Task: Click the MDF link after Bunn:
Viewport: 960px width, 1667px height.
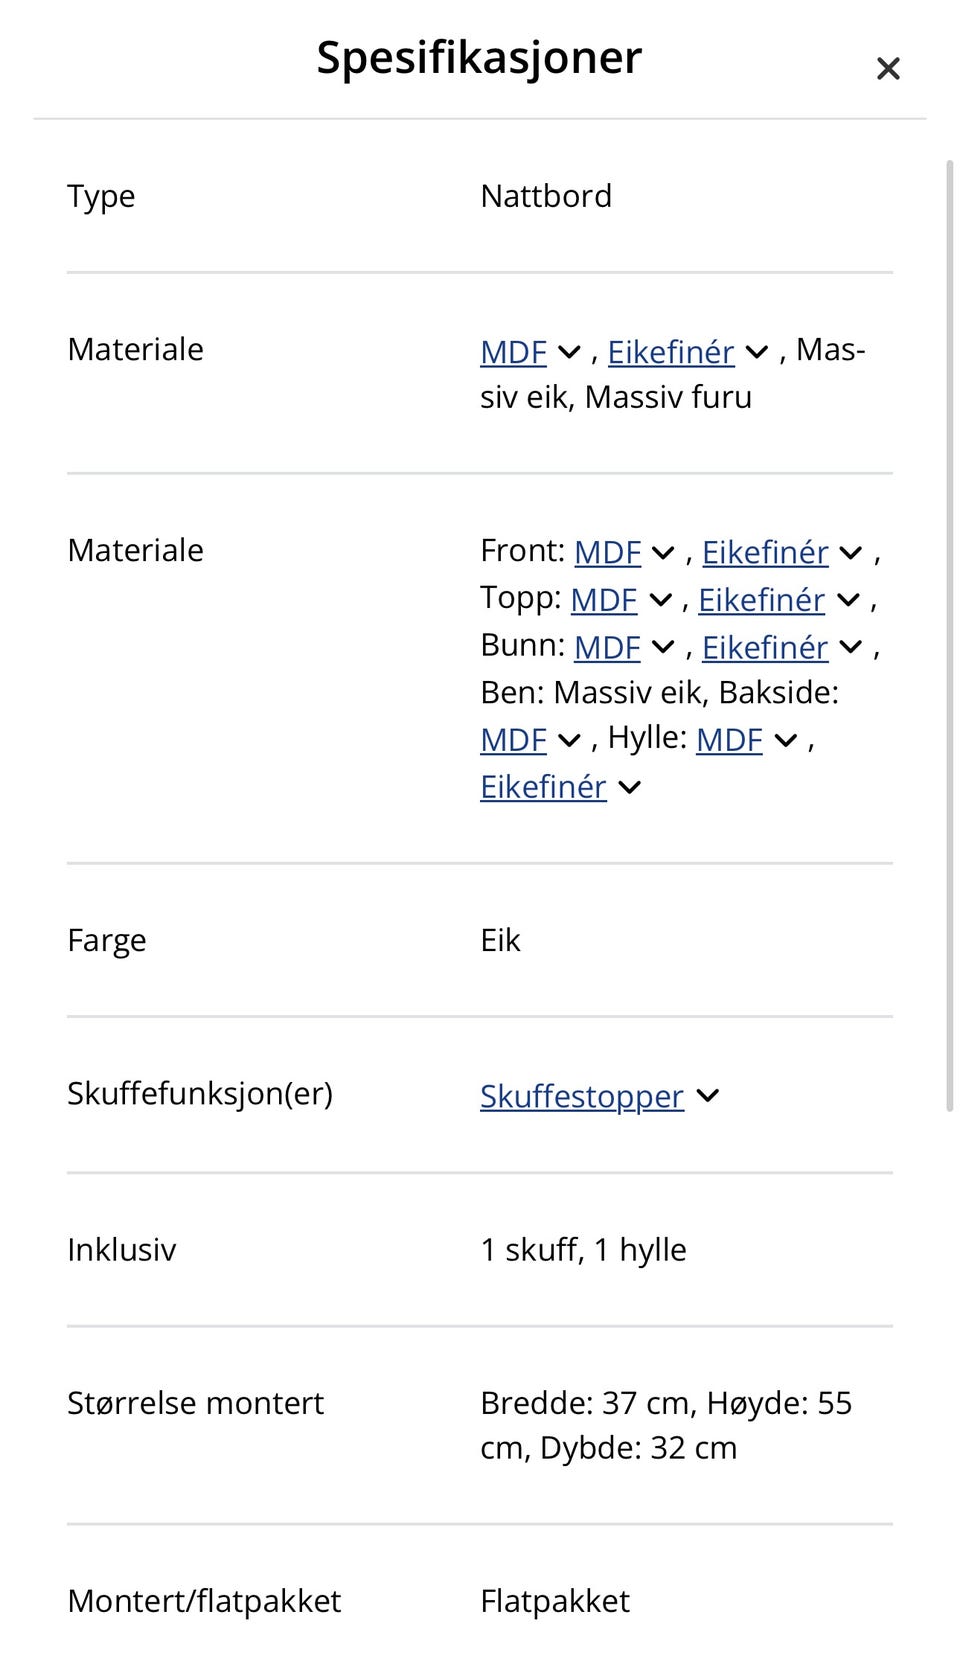Action: pos(607,648)
